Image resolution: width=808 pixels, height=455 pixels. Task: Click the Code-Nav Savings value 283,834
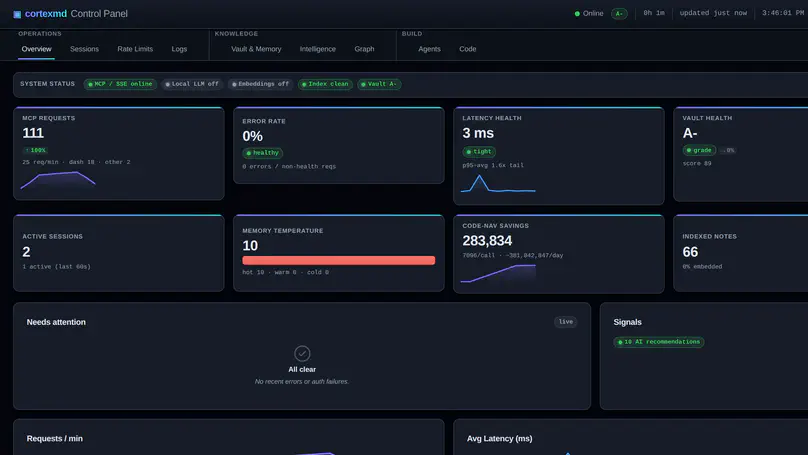[487, 241]
